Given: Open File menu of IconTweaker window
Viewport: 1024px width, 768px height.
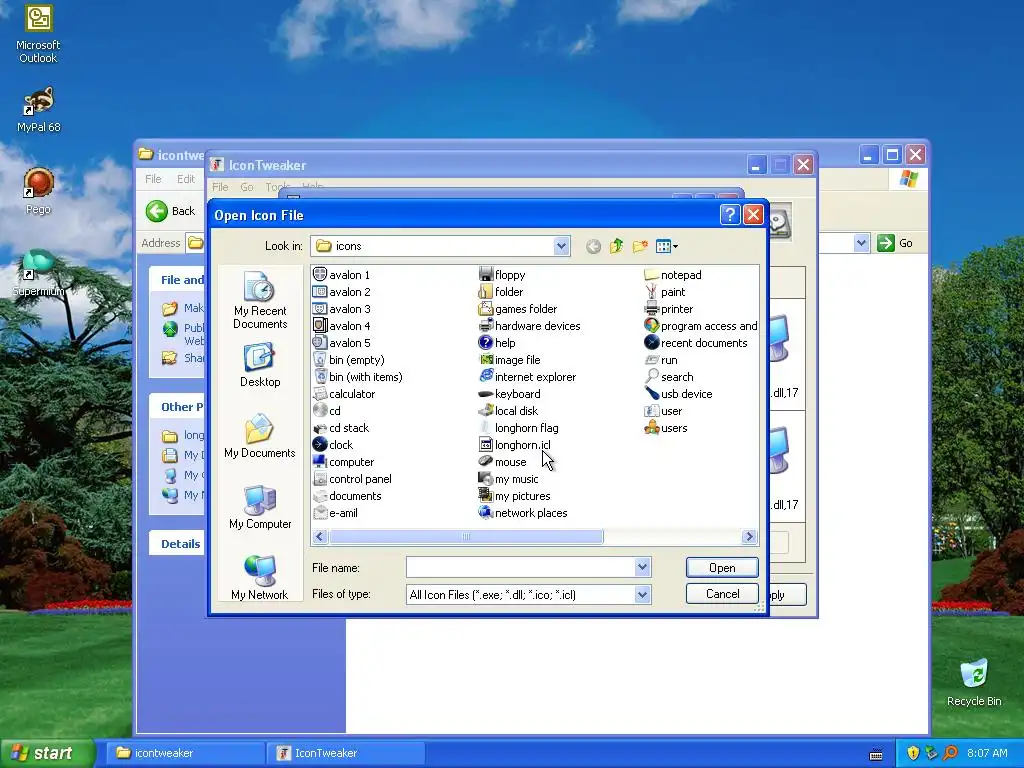Looking at the screenshot, I should [x=220, y=187].
